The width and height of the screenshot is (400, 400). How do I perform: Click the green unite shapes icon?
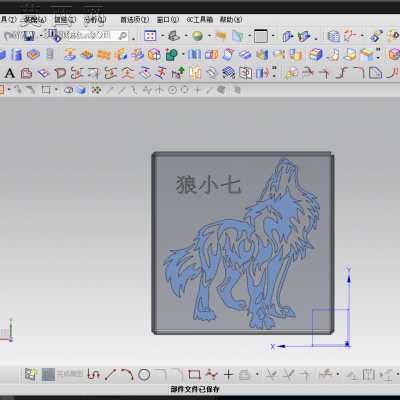[x=172, y=54]
